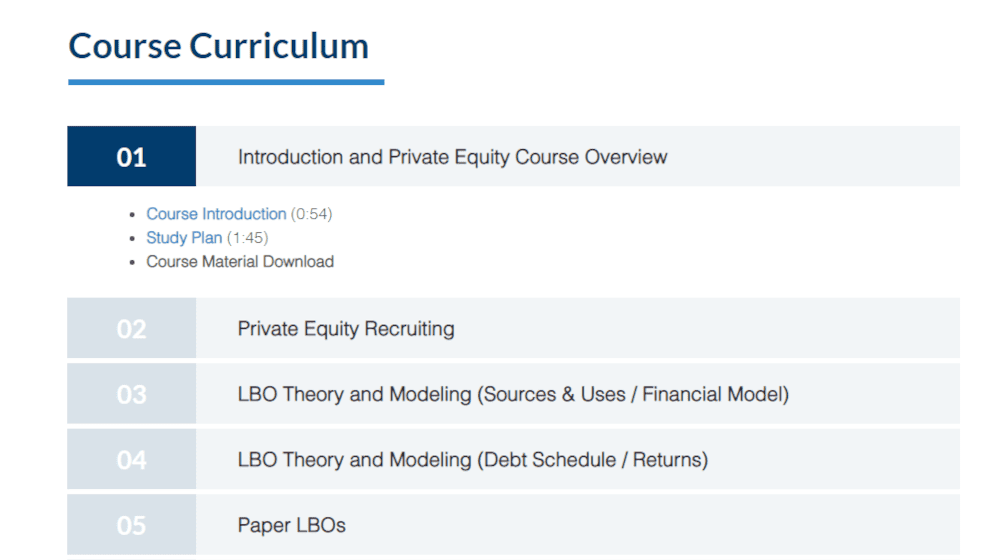The image size is (1000, 560).
Task: Click bullet beside Study Plan
Action: tap(132, 239)
